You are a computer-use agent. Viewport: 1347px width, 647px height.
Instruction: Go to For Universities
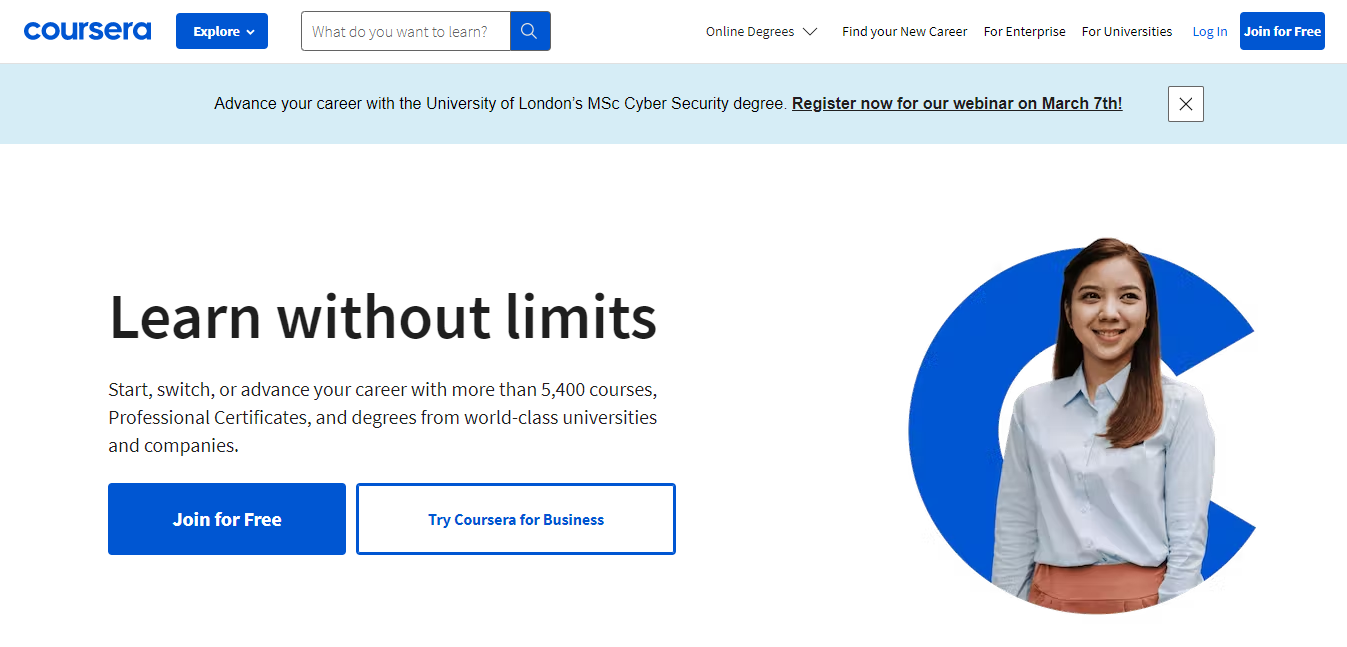(x=1126, y=32)
